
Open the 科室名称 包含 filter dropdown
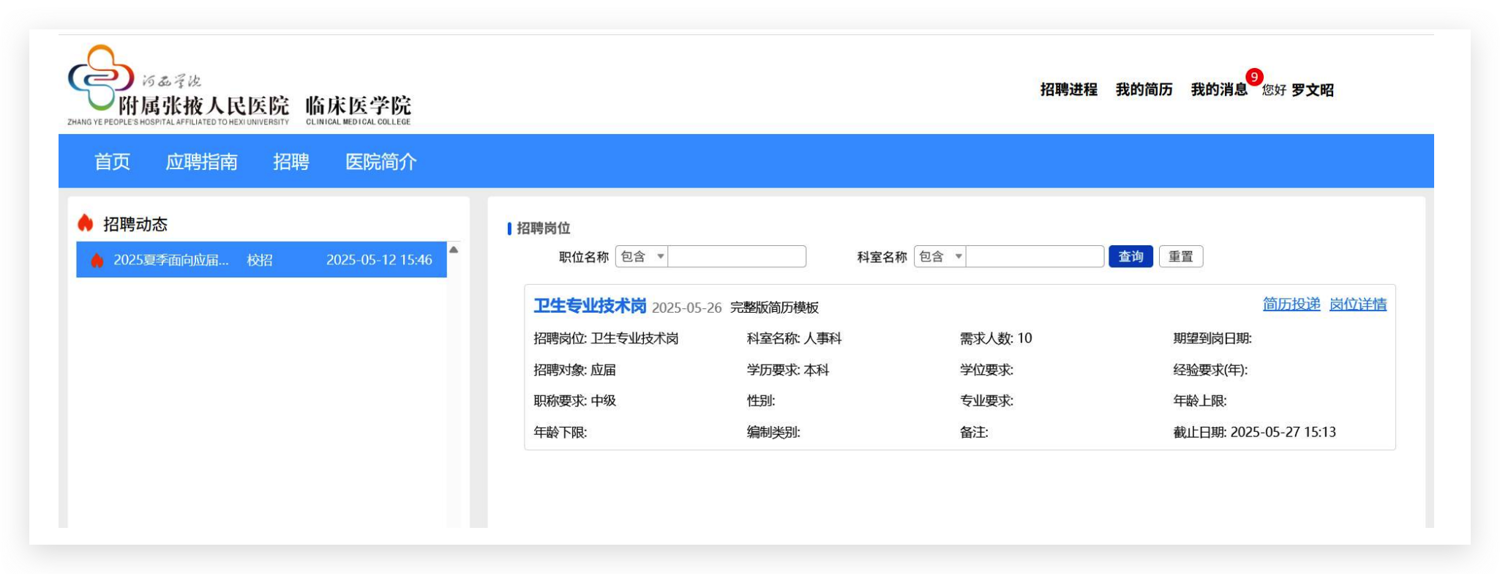click(x=939, y=257)
